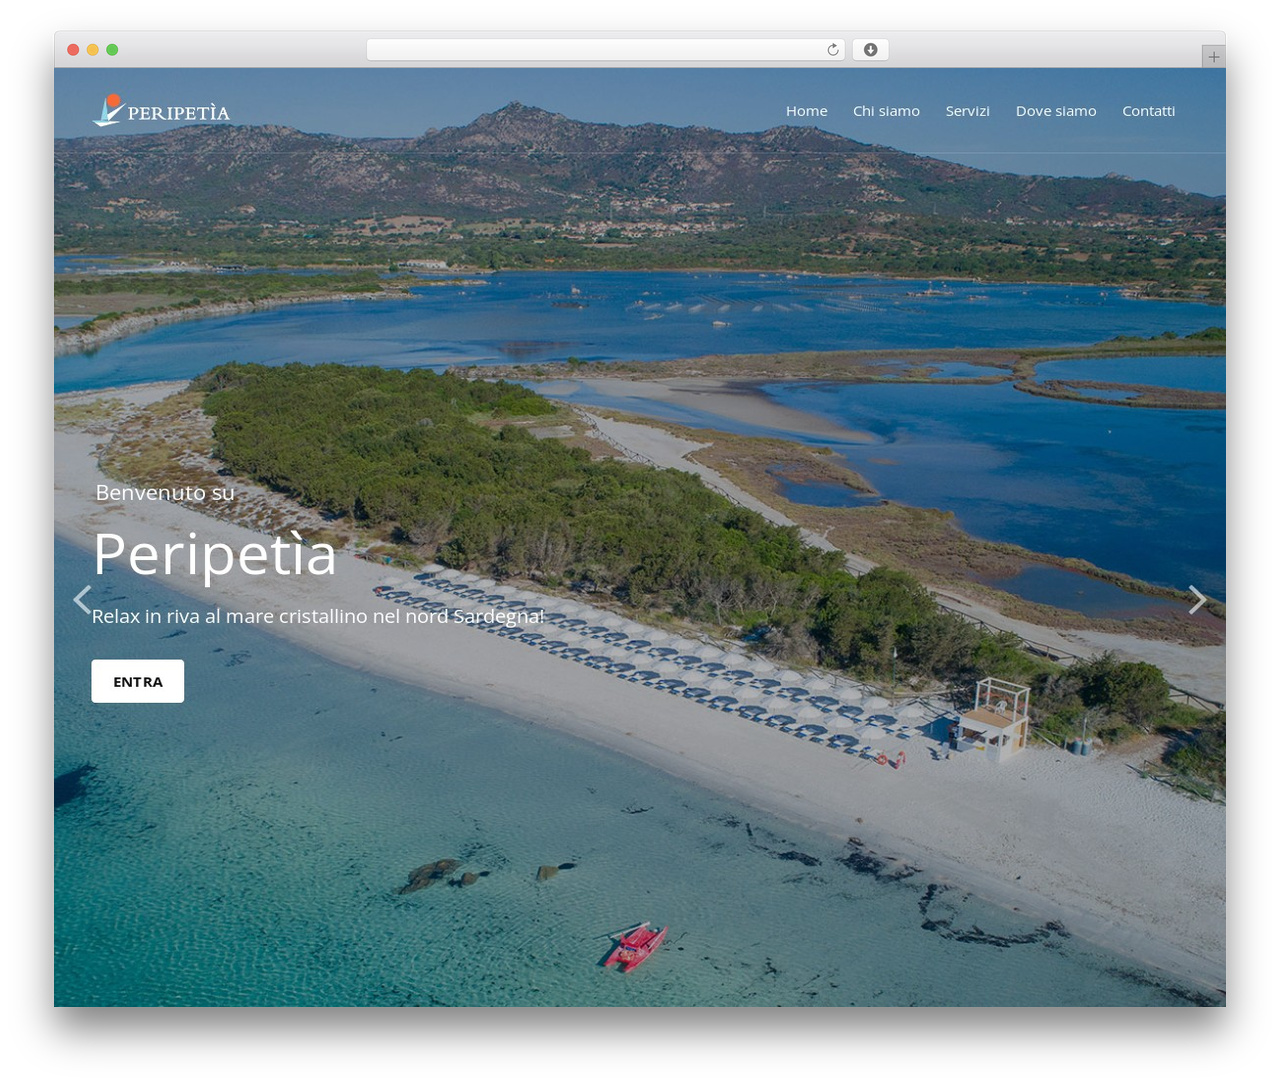Go to the Chi siamo page
Screen dimensions: 1280x1084
(886, 111)
